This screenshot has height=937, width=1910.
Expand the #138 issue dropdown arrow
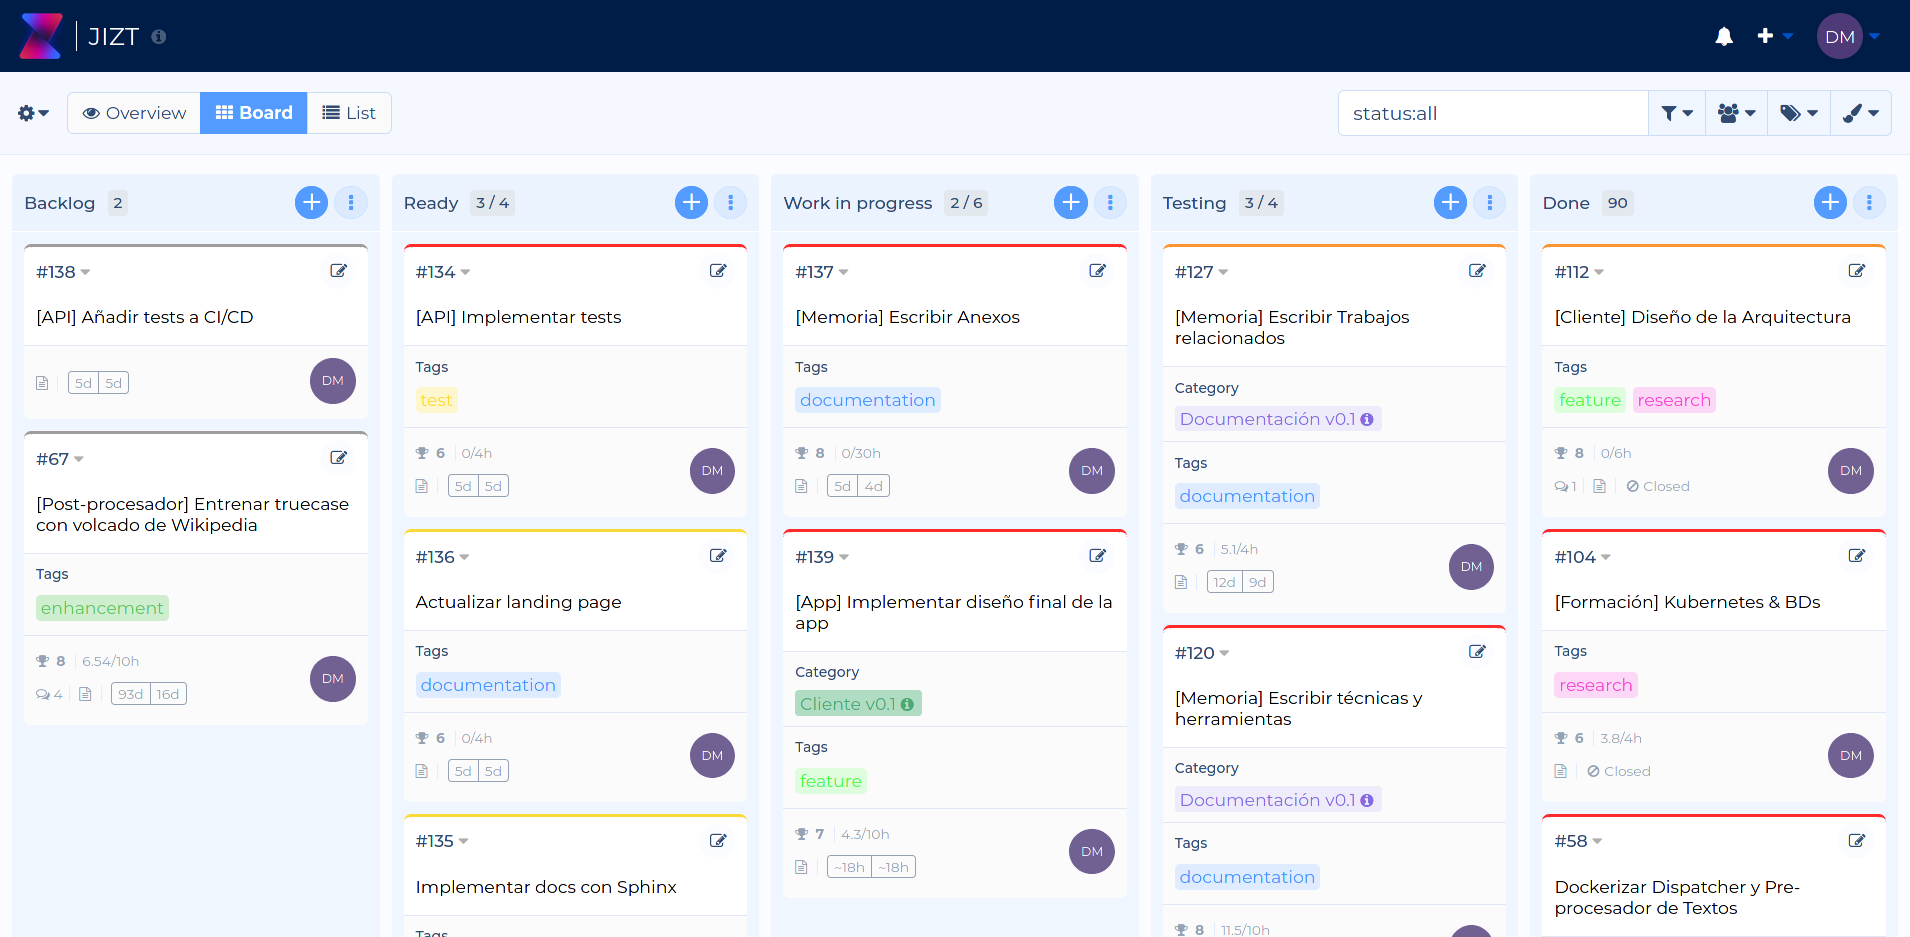[x=86, y=273]
